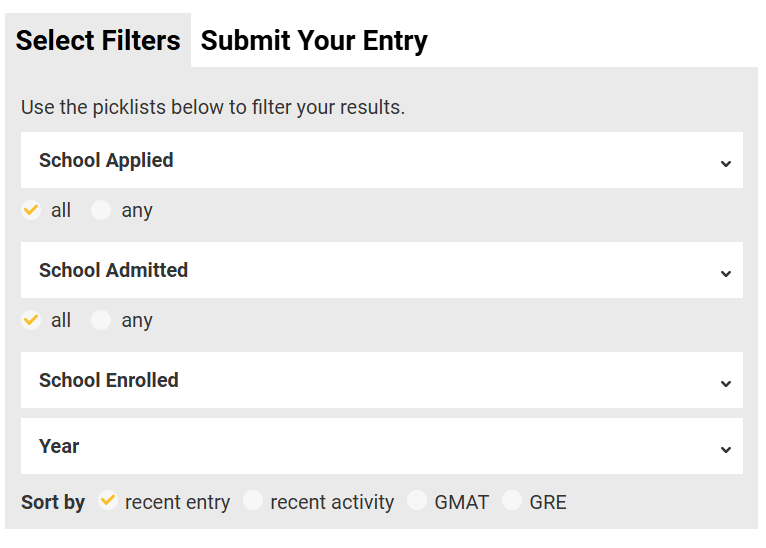Sort results by GRE
Viewport: 766px width, 548px height.
pos(513,501)
